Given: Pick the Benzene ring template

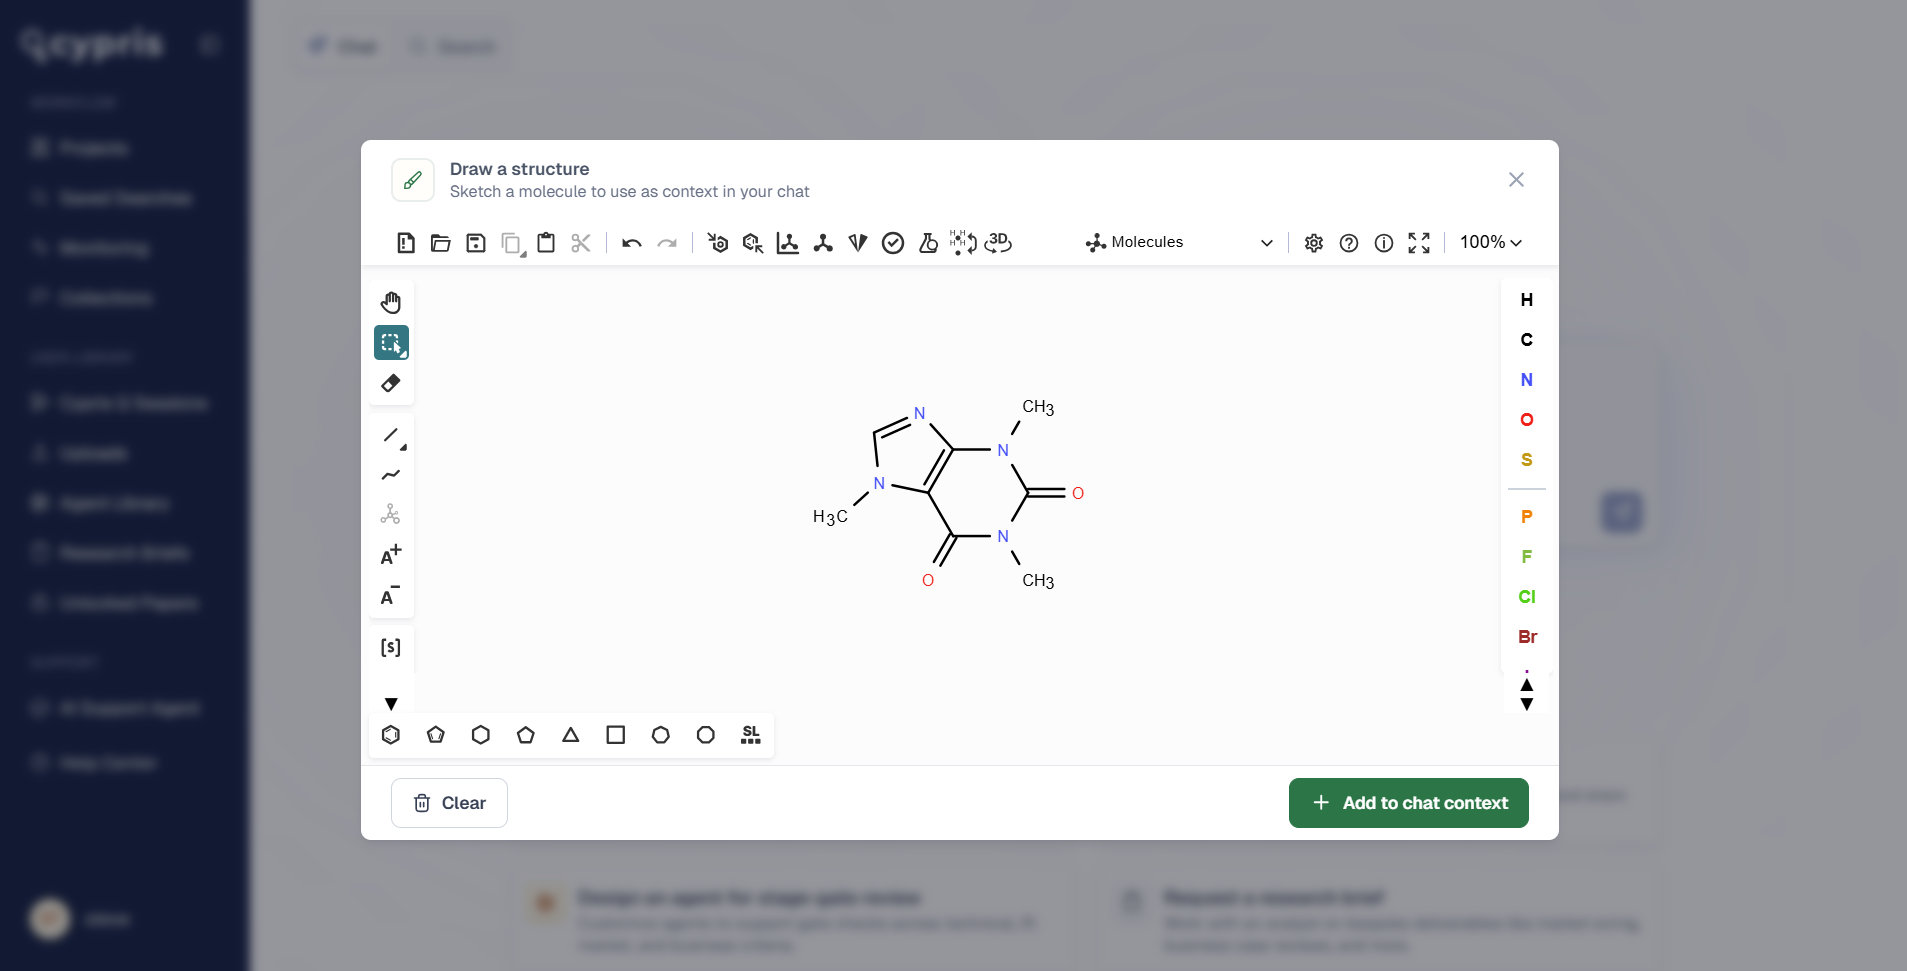Looking at the screenshot, I should tap(391, 735).
